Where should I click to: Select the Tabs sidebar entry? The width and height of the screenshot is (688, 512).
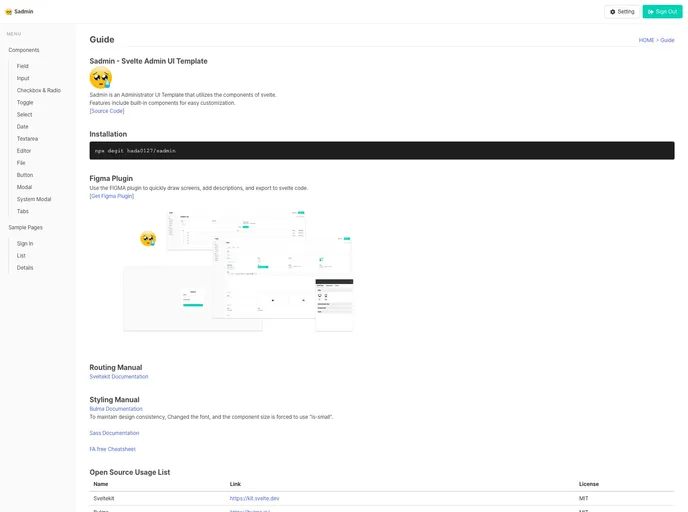click(x=23, y=211)
